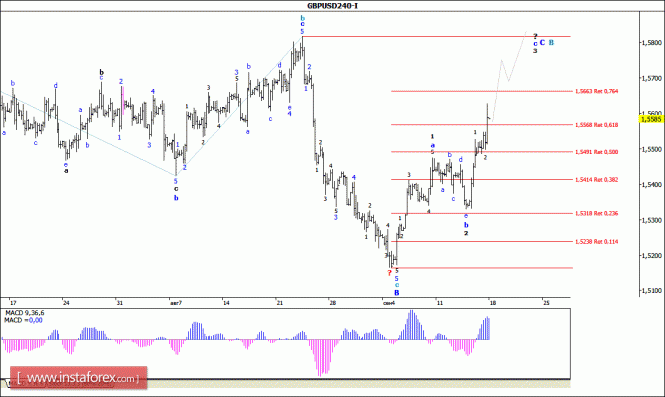Select the MACD =0,00 value readout
This screenshot has width=665, height=397.
coord(23,320)
